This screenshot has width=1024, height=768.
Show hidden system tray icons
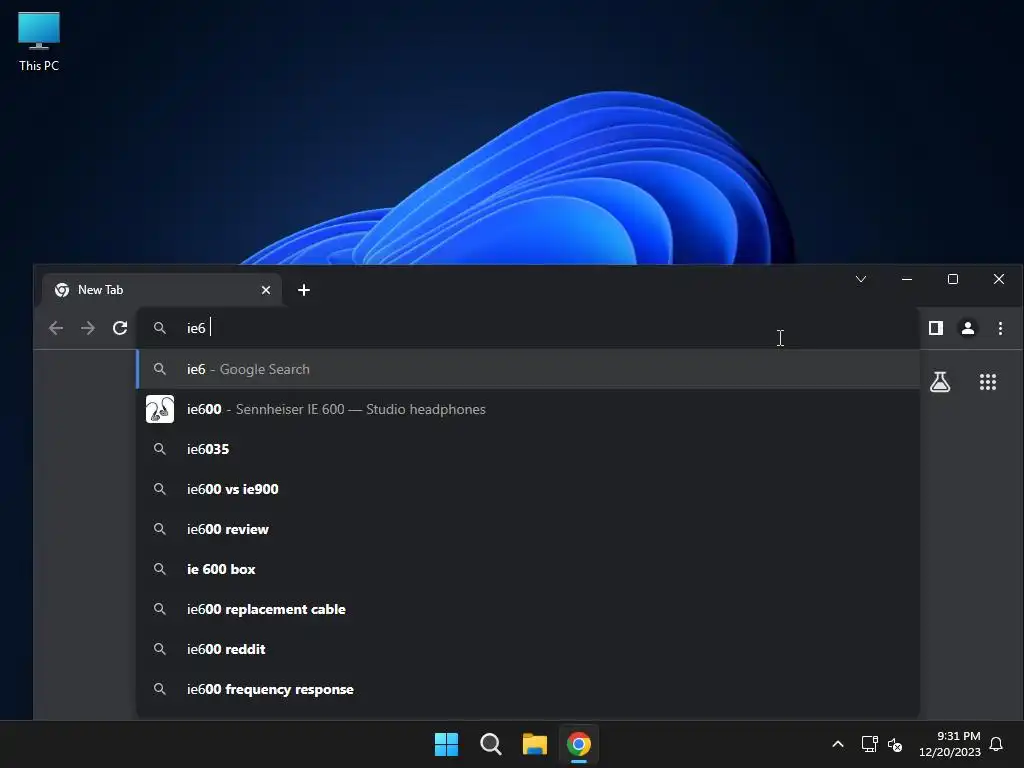coord(838,744)
